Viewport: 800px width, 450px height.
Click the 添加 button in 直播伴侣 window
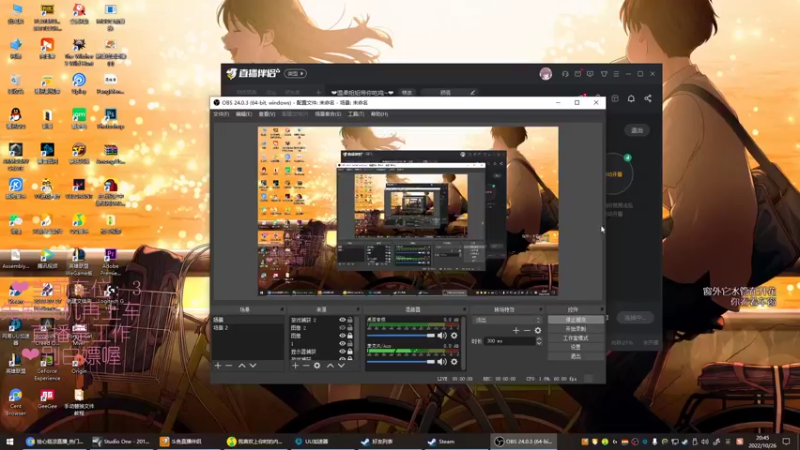(637, 131)
